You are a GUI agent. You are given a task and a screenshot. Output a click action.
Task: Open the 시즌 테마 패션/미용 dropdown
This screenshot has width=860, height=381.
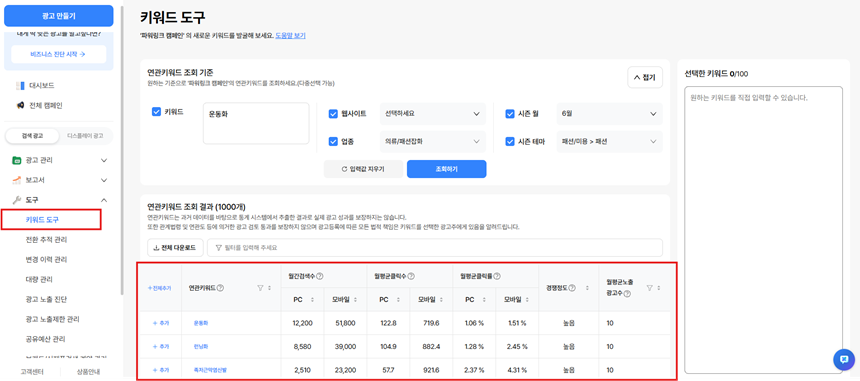609,141
